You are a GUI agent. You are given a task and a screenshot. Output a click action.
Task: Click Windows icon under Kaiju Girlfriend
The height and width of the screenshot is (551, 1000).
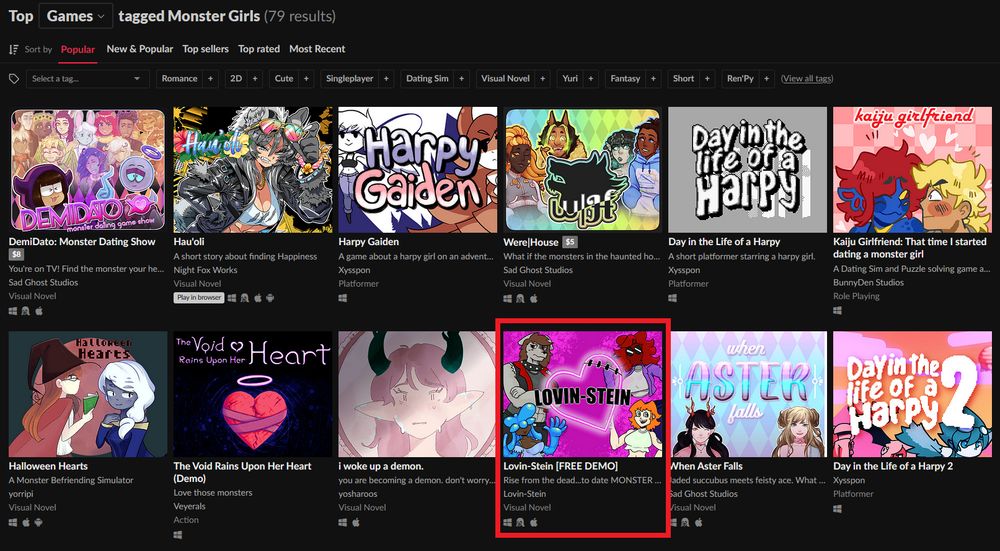(x=837, y=311)
